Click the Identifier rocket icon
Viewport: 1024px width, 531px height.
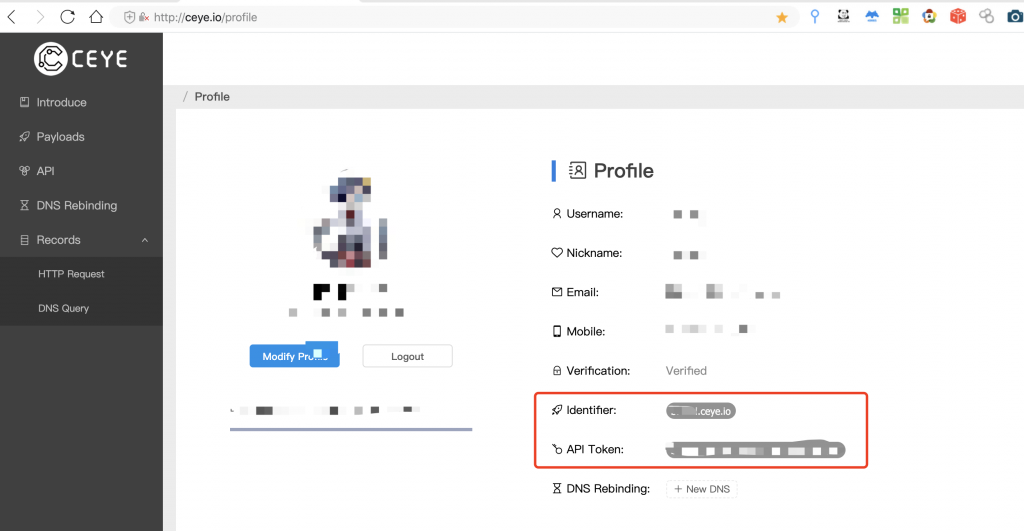[556, 410]
